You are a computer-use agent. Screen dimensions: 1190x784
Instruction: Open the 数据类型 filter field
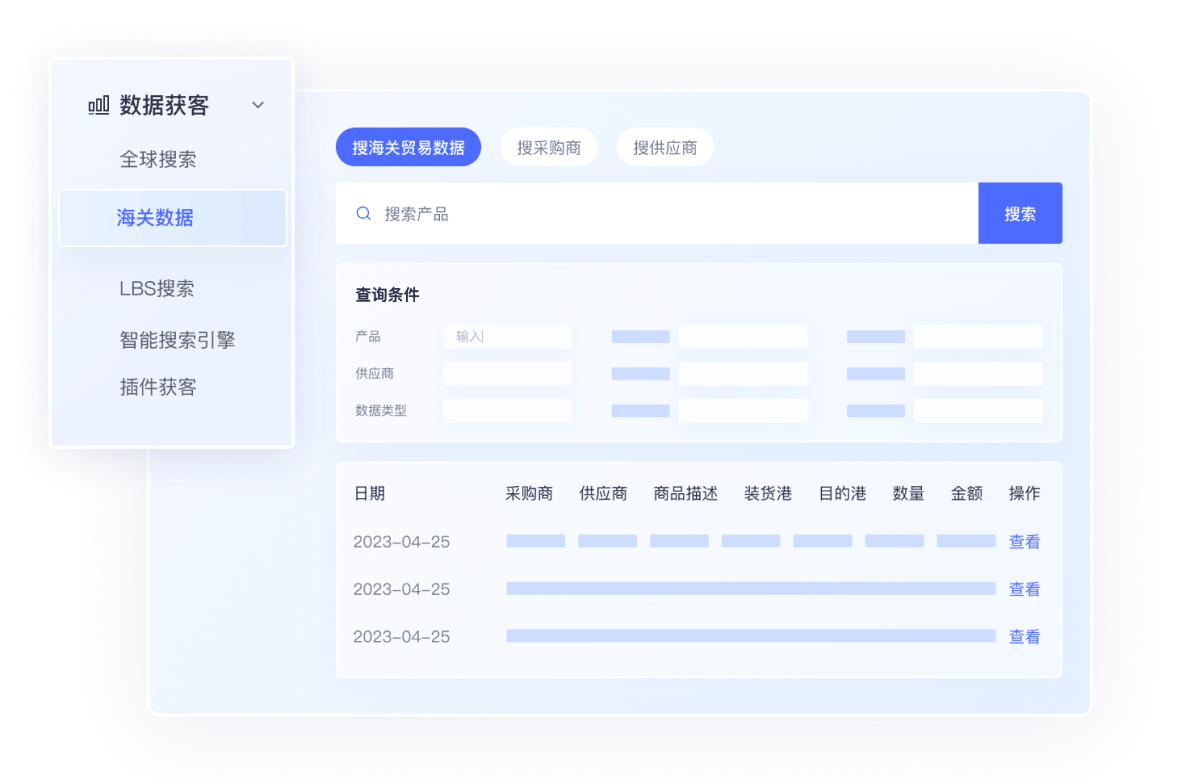[508, 411]
